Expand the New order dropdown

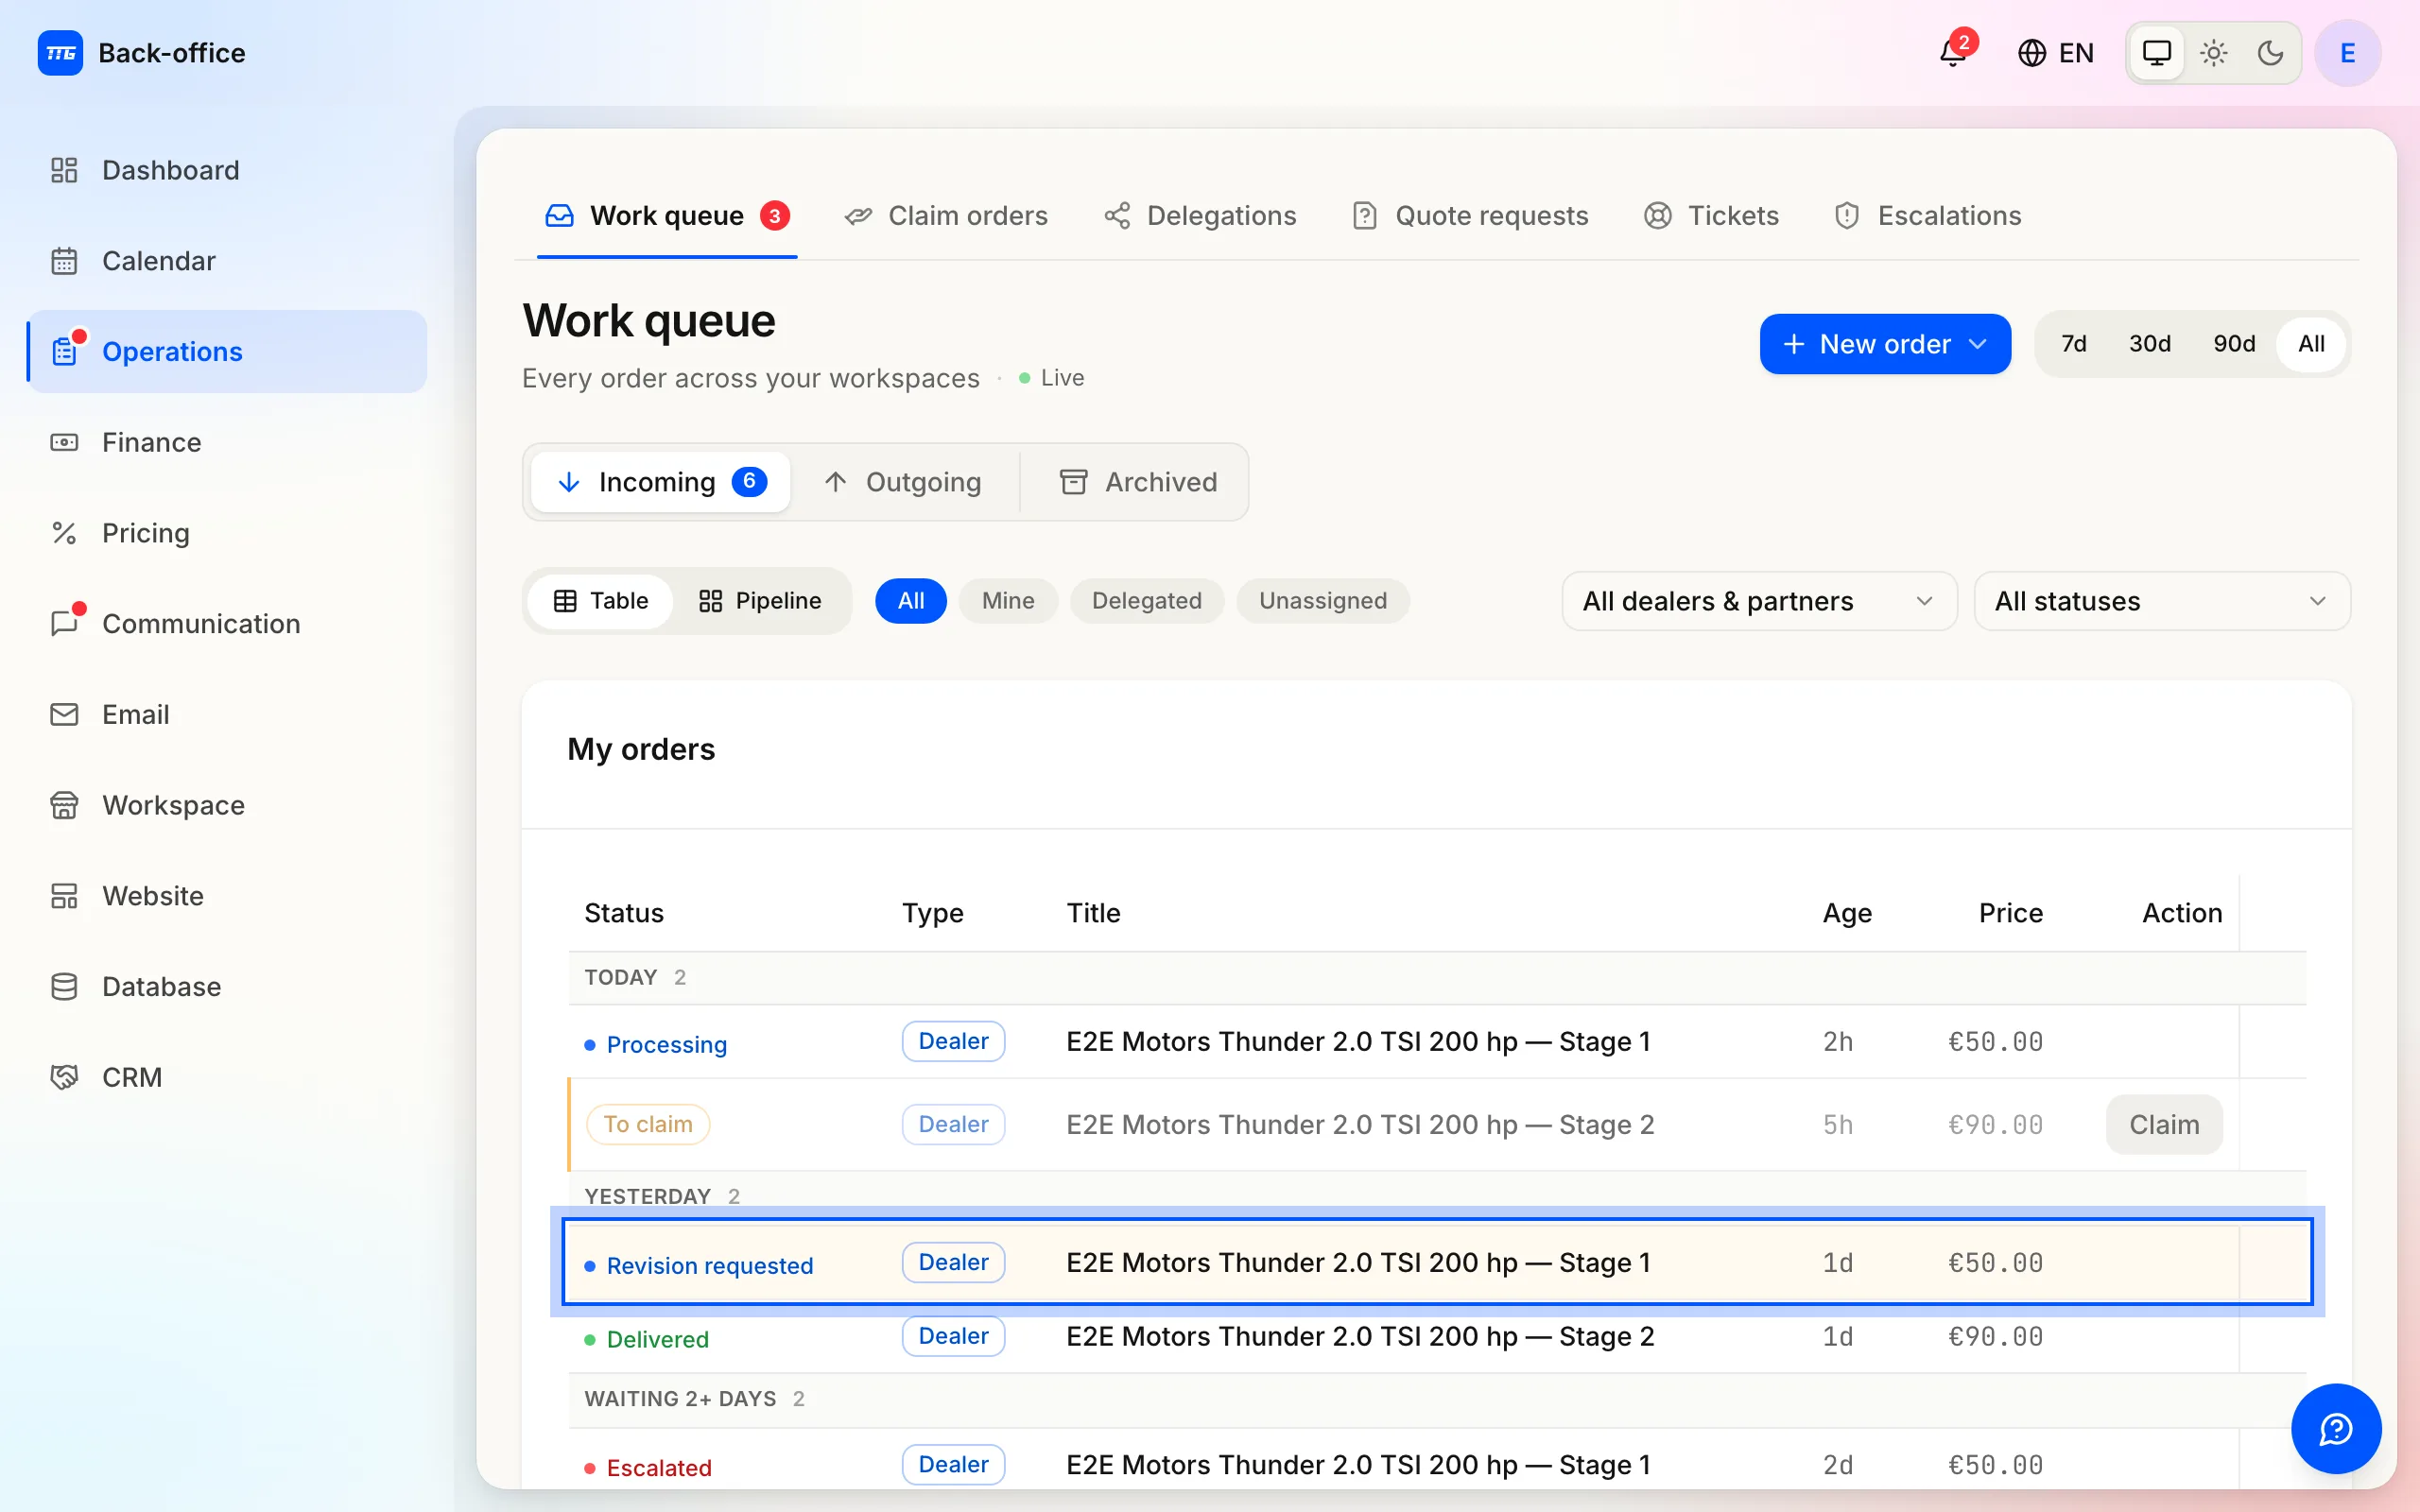[x=1884, y=344]
